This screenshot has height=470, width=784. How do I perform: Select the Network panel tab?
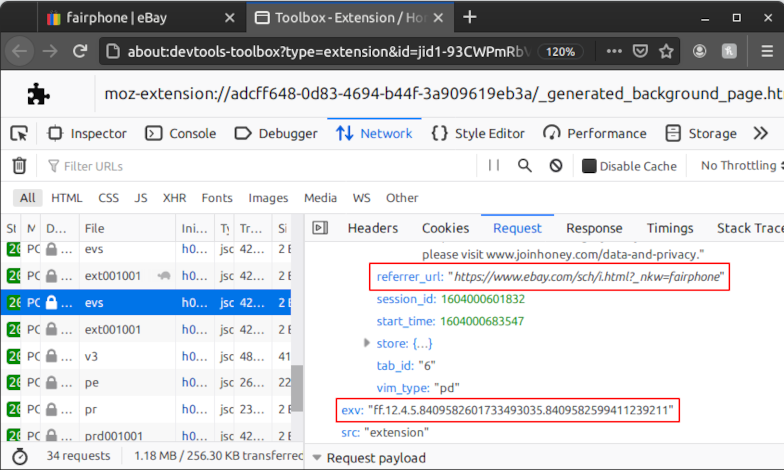[374, 134]
